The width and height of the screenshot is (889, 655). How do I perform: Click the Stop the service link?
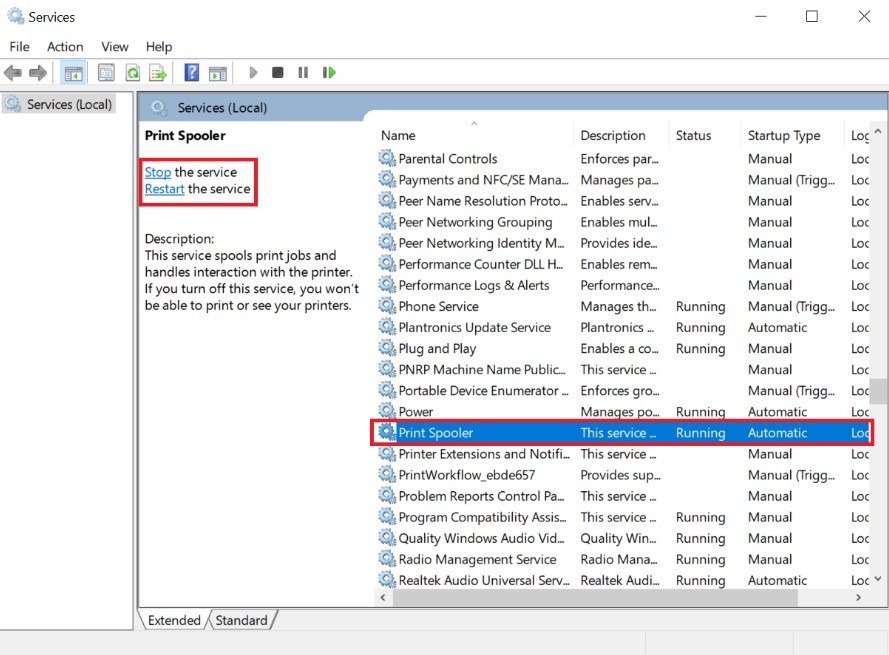(158, 172)
